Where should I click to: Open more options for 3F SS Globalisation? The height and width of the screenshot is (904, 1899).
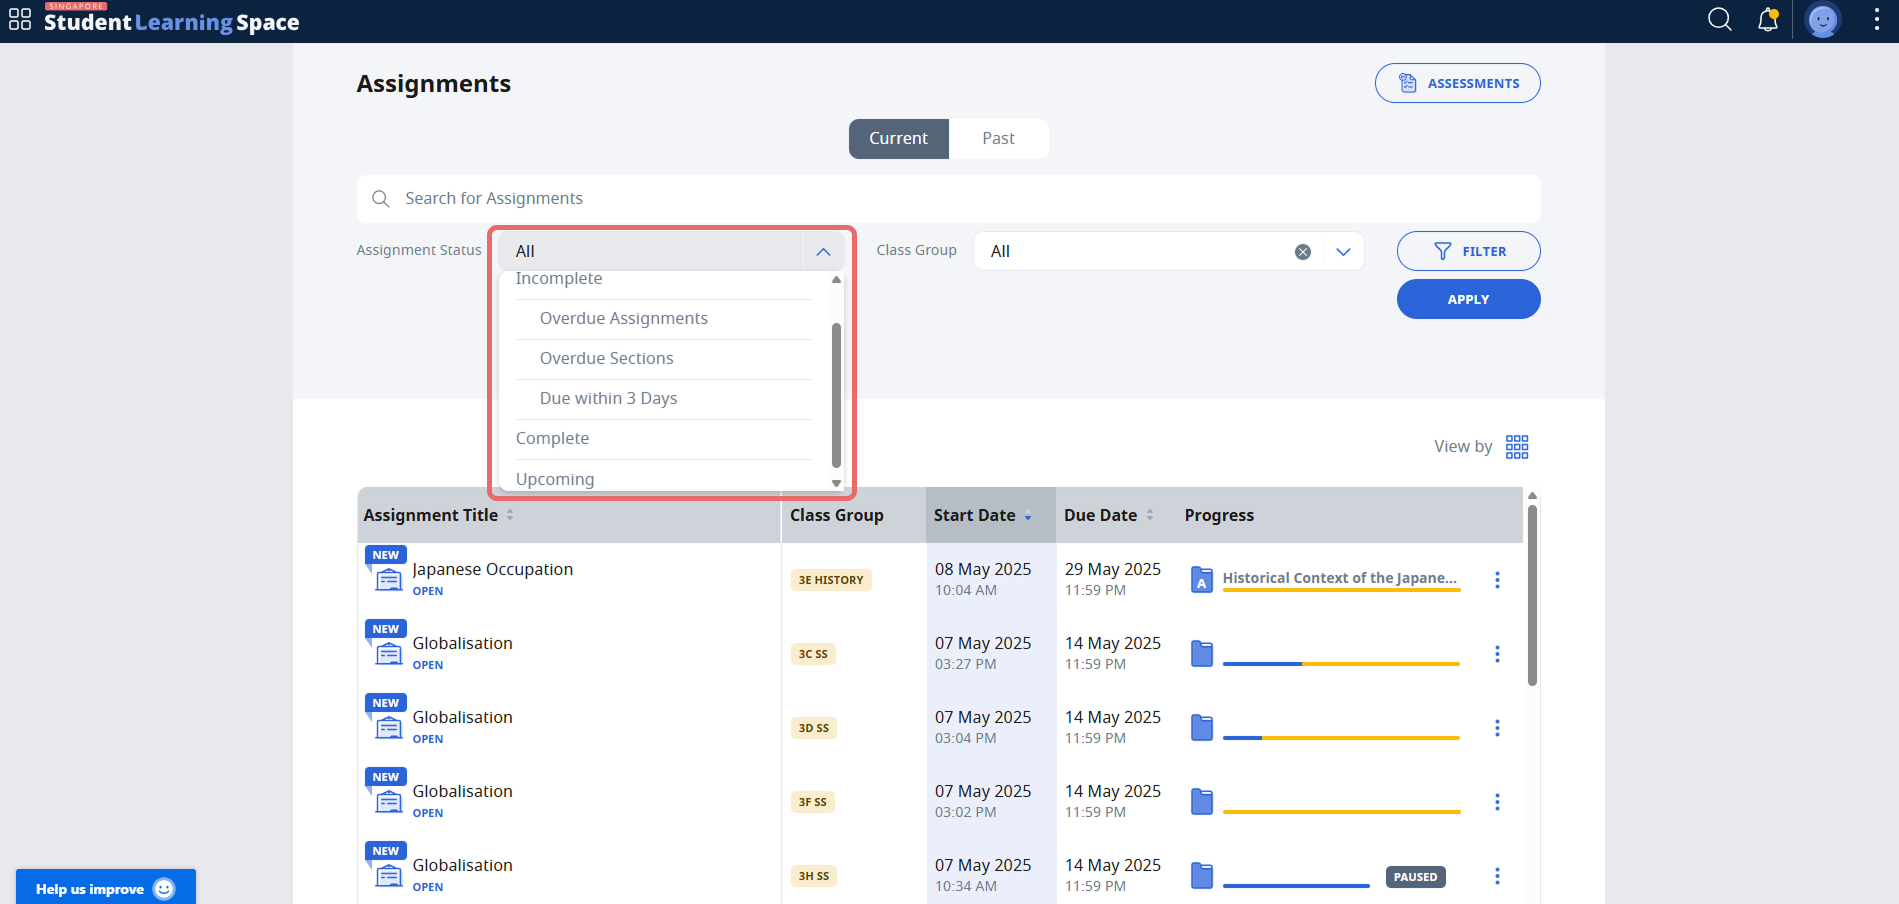pyautogui.click(x=1497, y=802)
